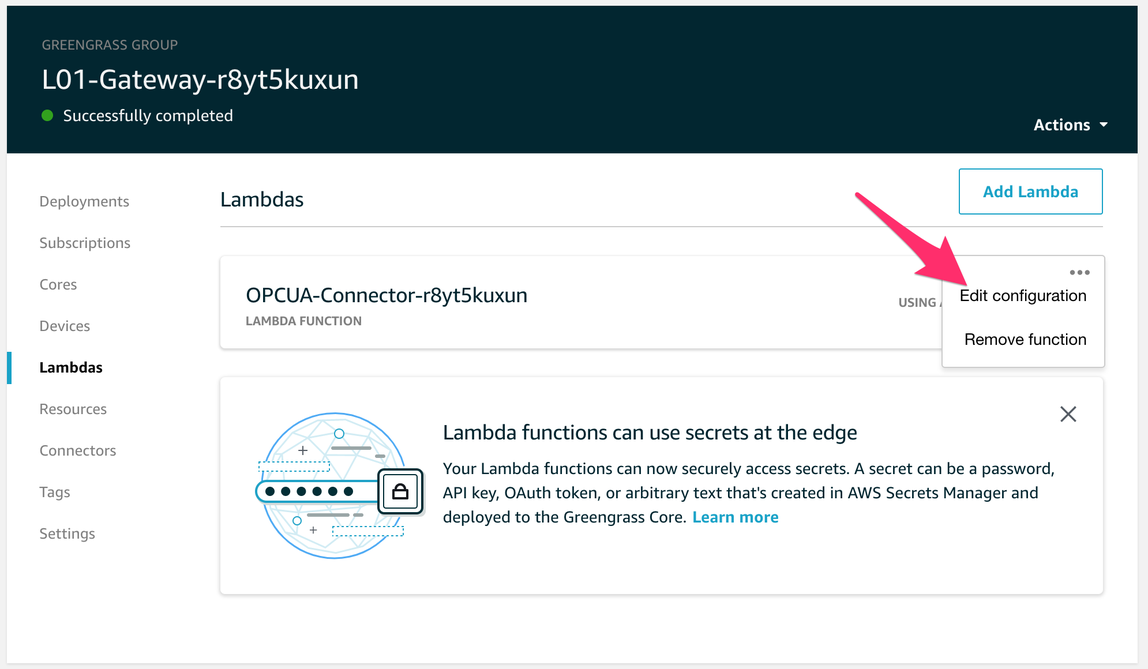
Task: Open the Actions dropdown
Action: point(1070,125)
